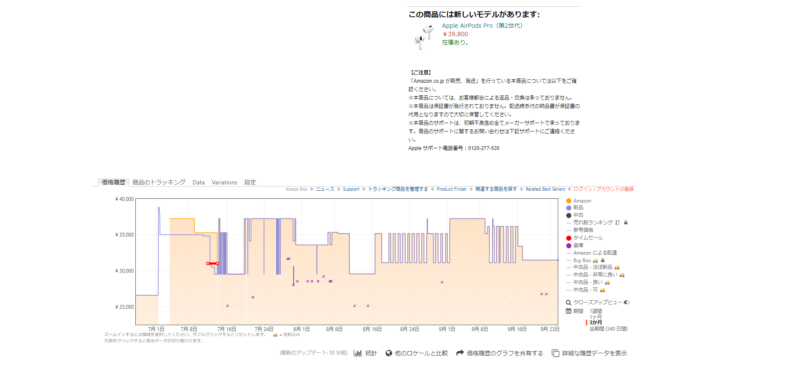Viewport: 800px width, 381px height.
Task: Open the Data tab
Action: (198, 182)
